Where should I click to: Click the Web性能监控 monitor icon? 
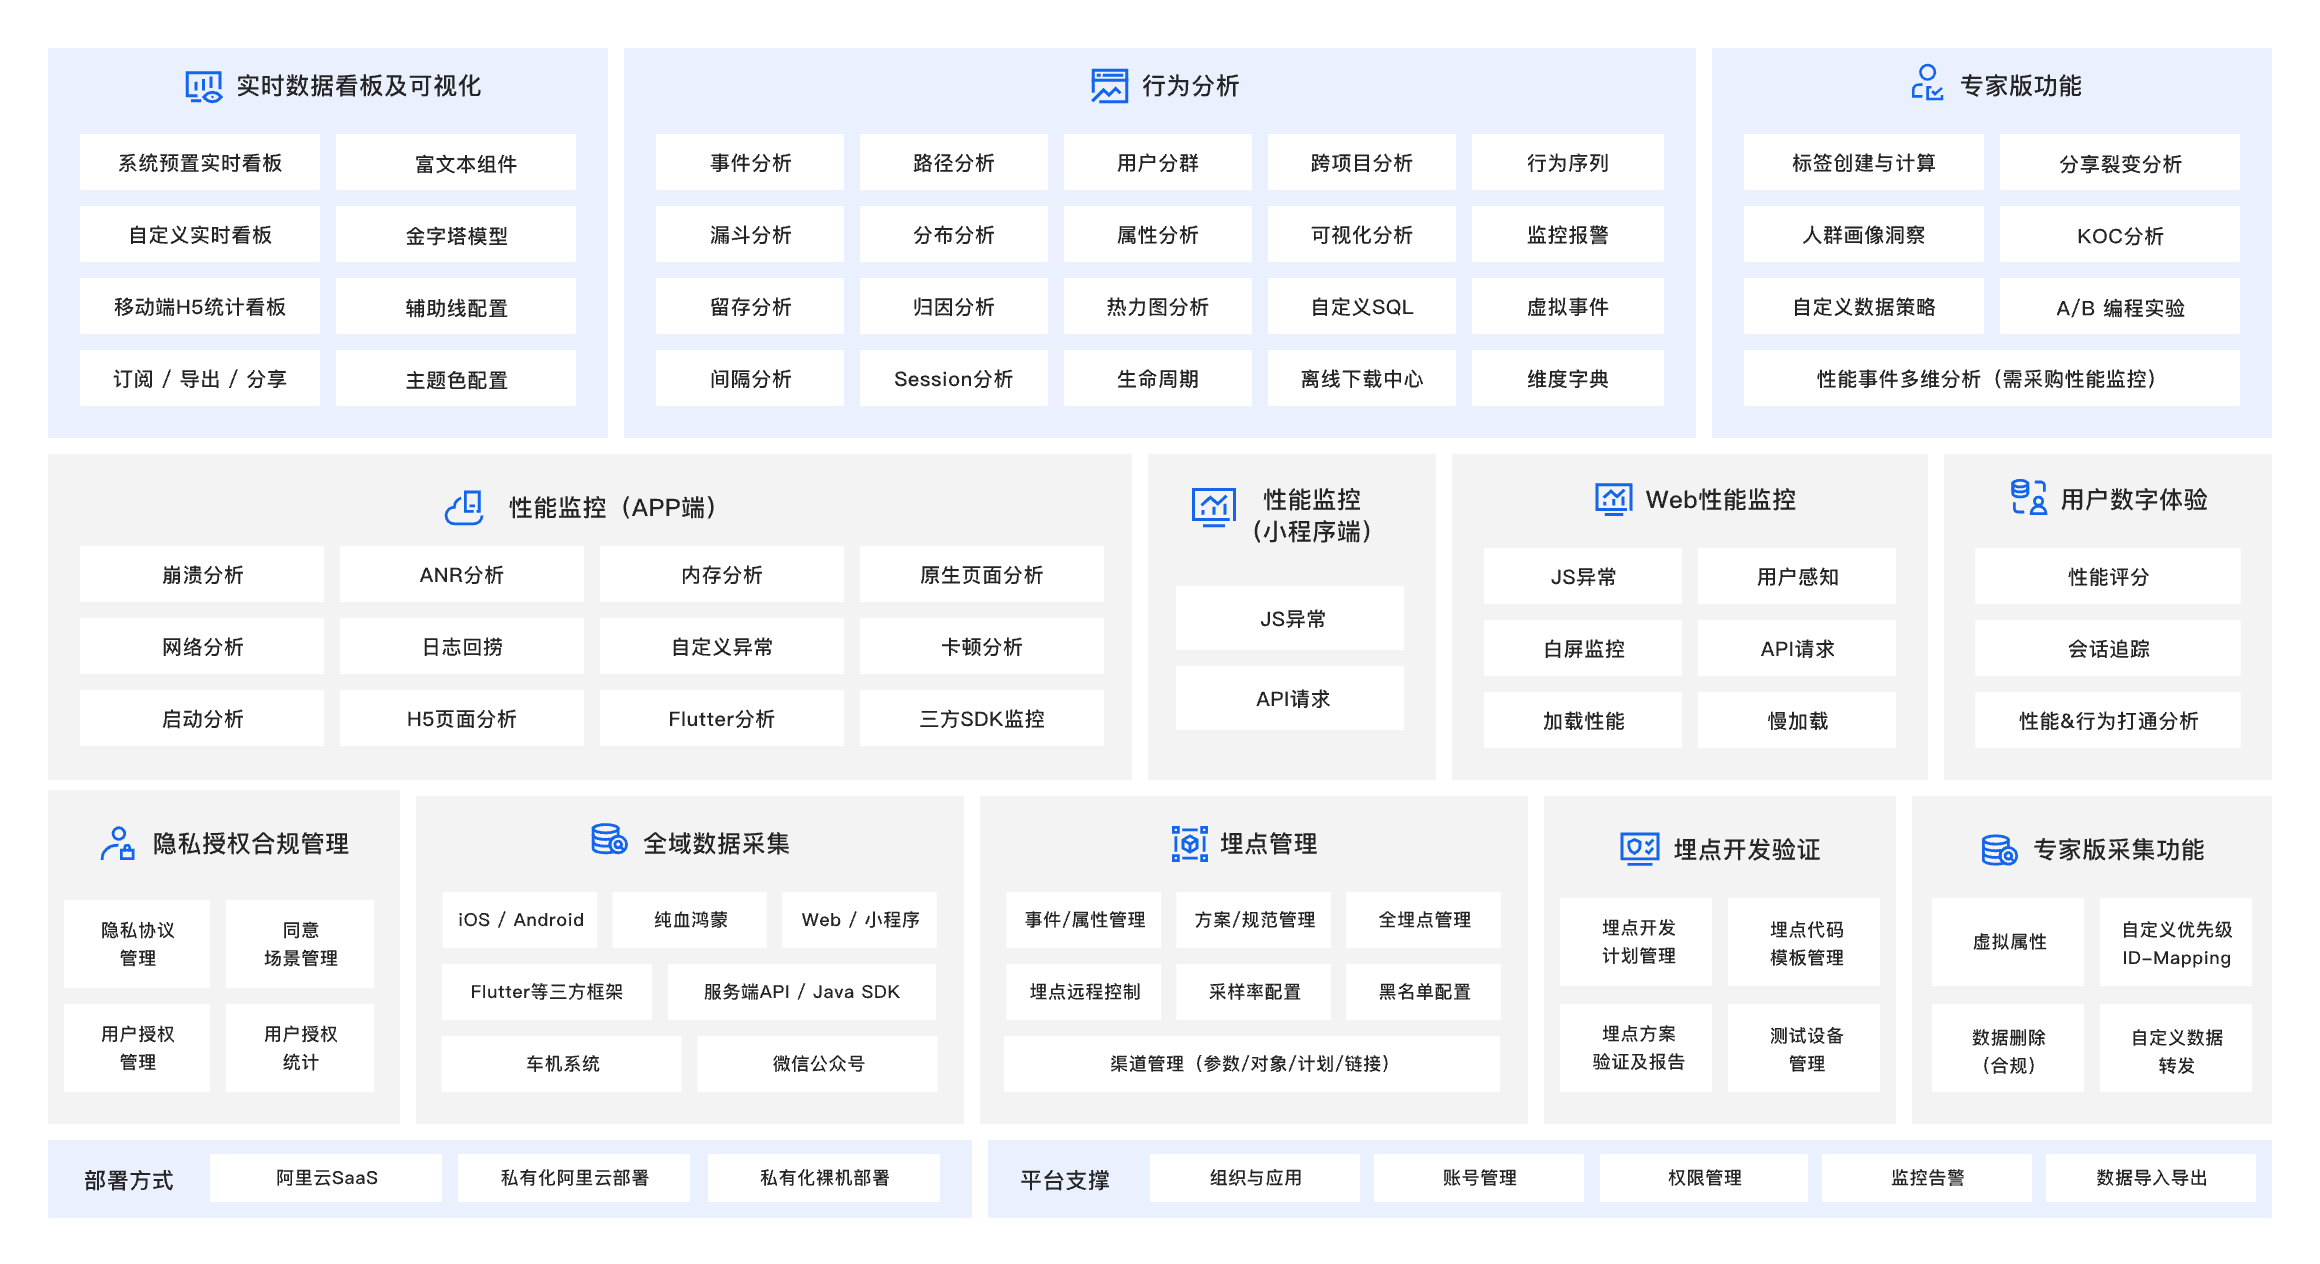[x=1613, y=499]
